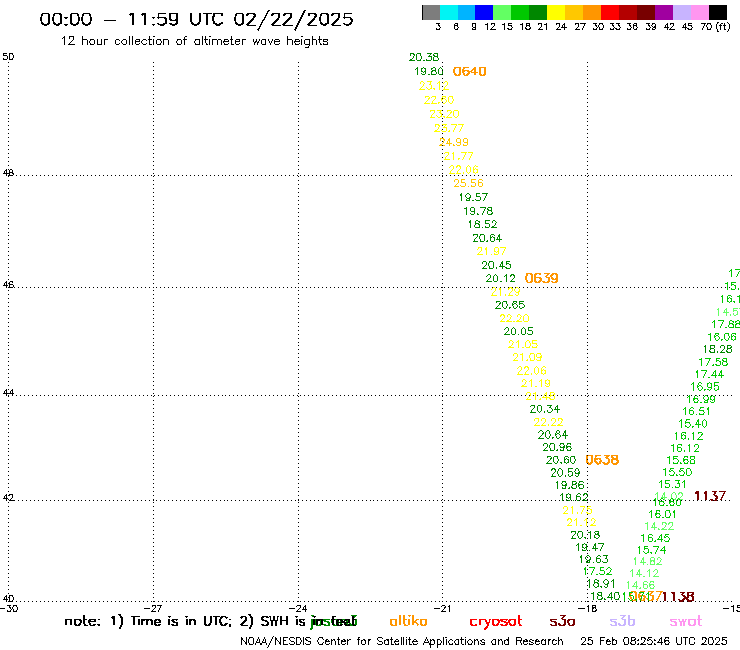Viewport: 740px width, 650px height.
Task: Click the 20.45 wave height value
Action: [496, 265]
